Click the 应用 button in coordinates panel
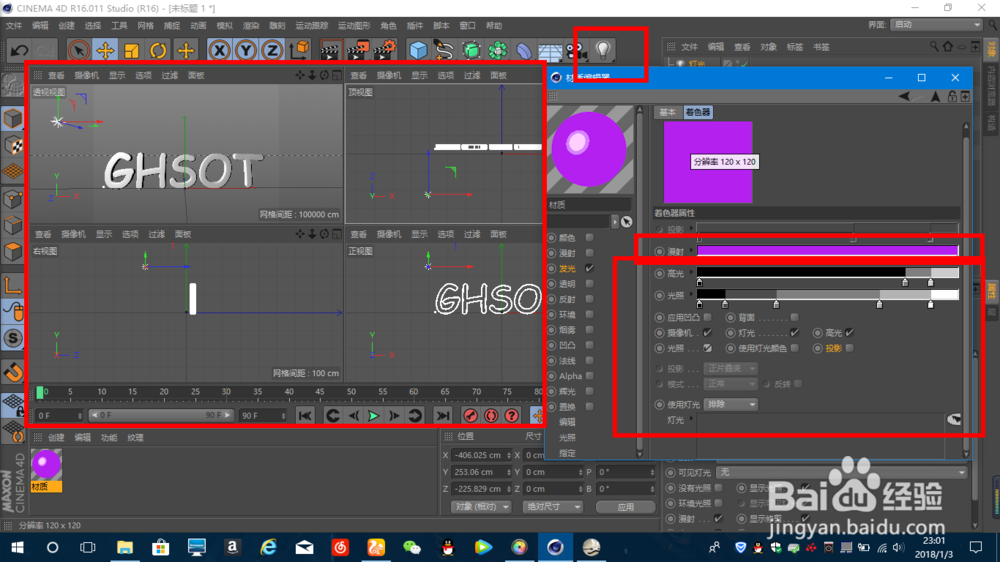 click(x=626, y=507)
